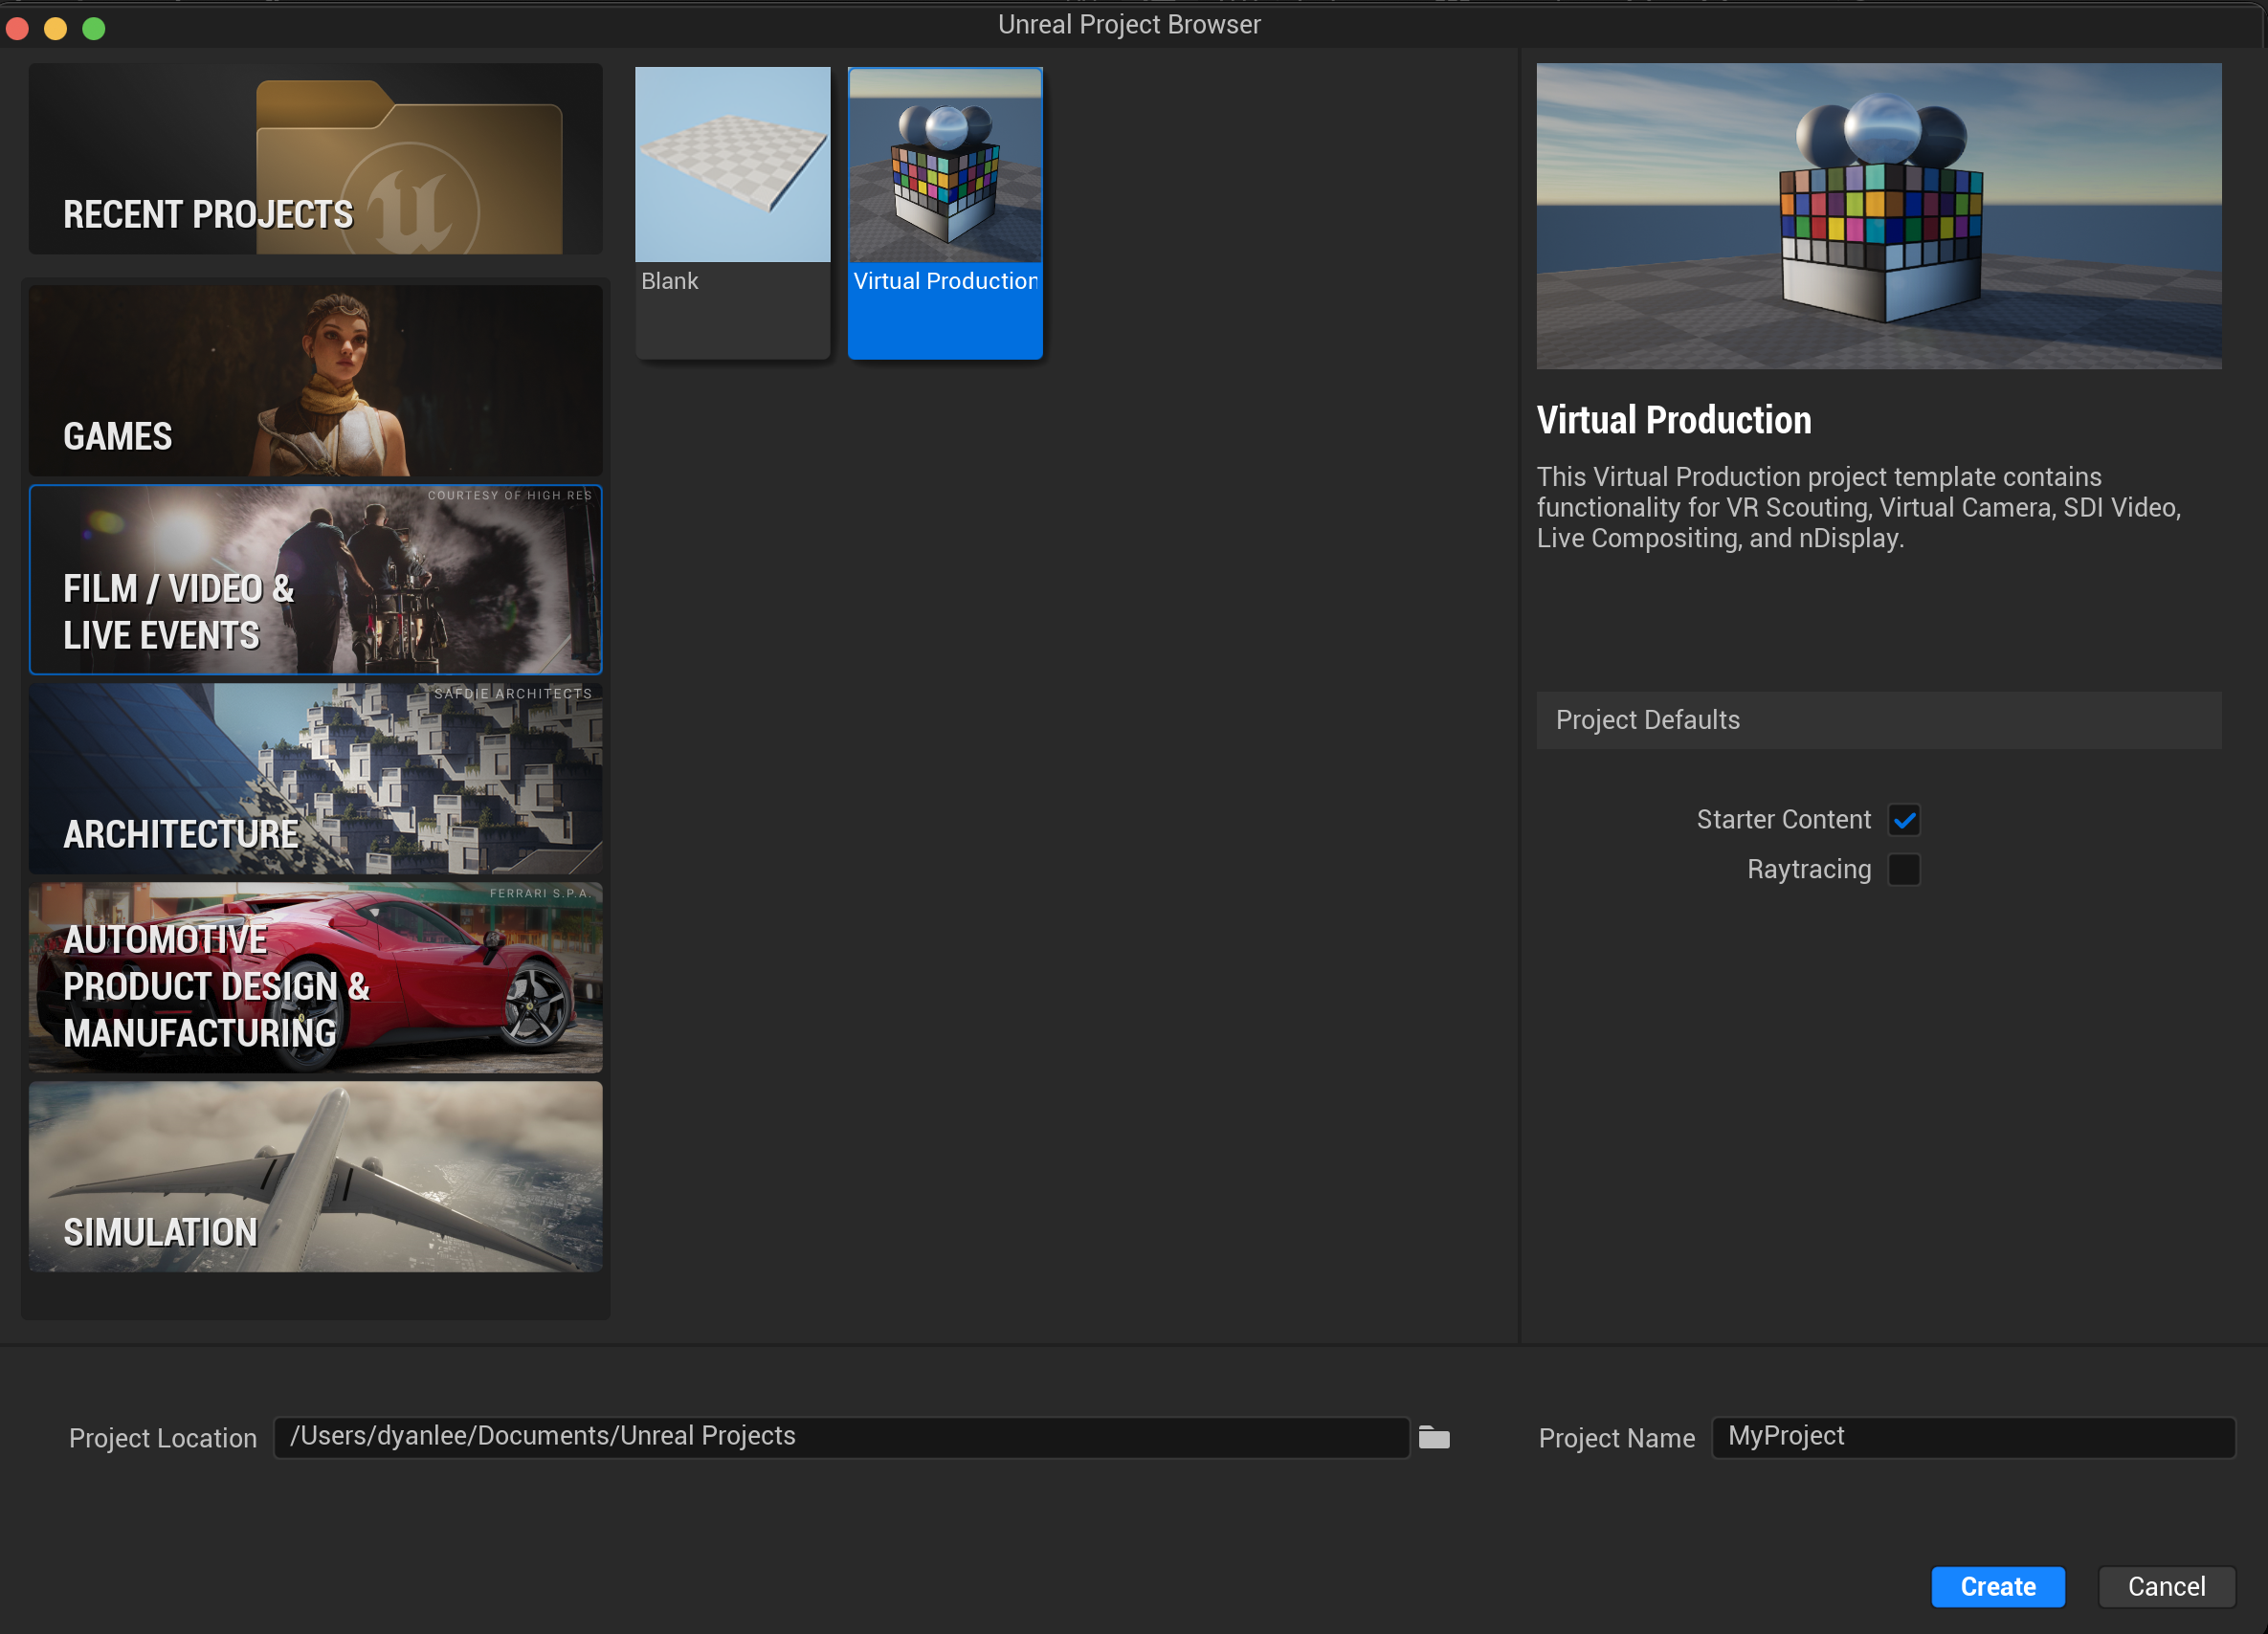Screen dimensions: 2268x1634
Task: Click the Project Name input field
Action: pos(1973,1437)
